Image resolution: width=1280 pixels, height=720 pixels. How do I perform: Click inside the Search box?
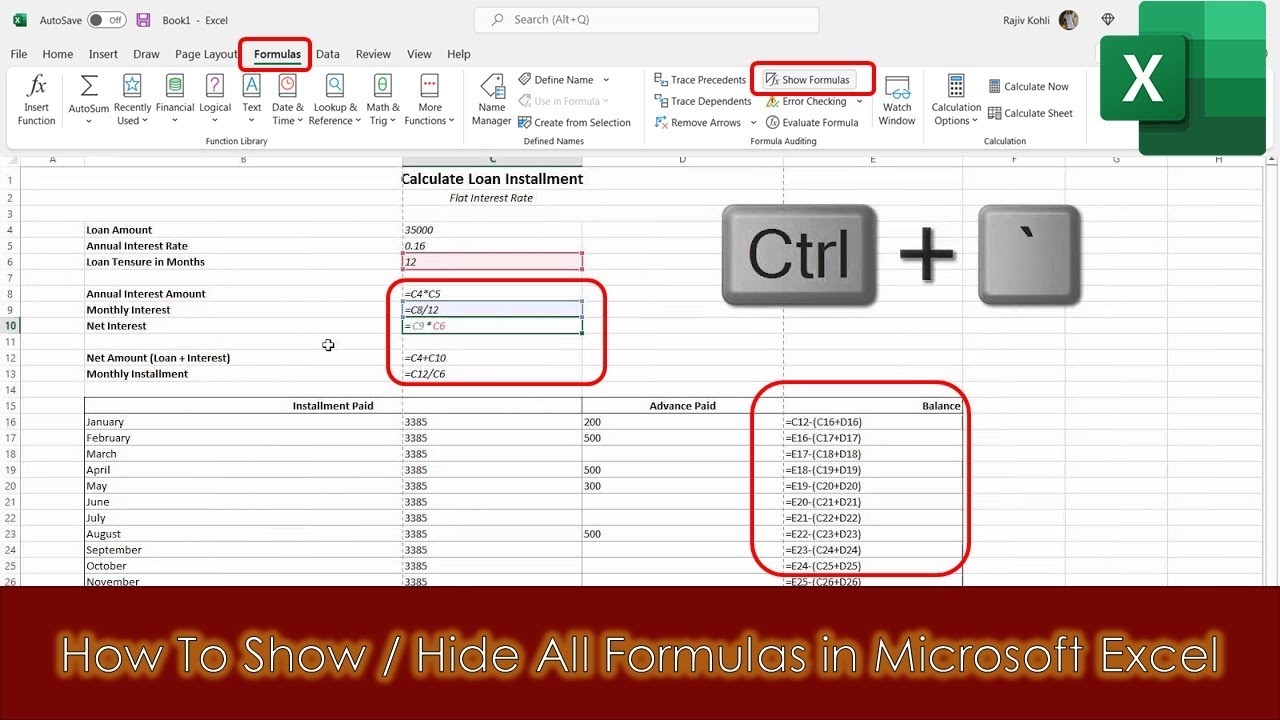[x=645, y=19]
